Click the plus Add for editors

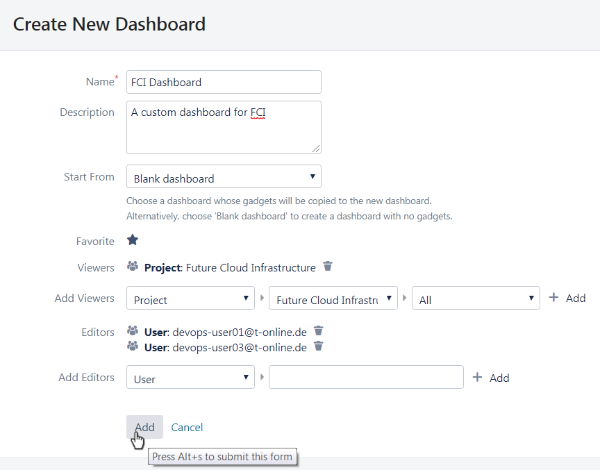491,378
